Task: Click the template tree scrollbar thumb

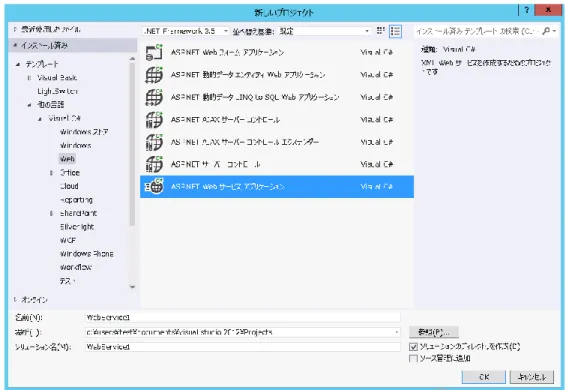Action: (x=132, y=144)
